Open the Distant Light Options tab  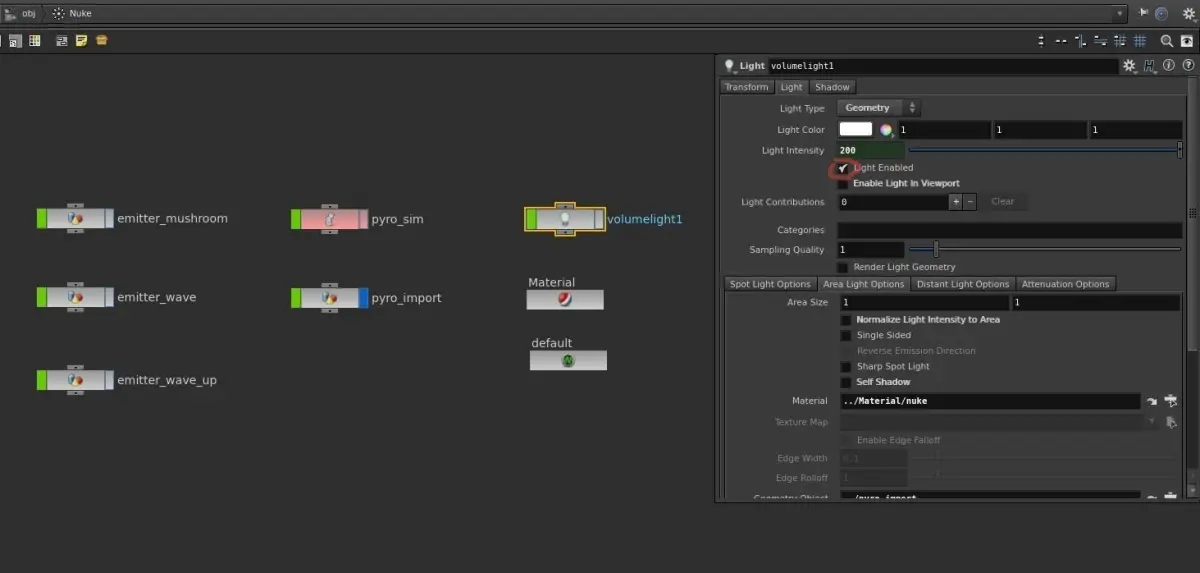(963, 284)
